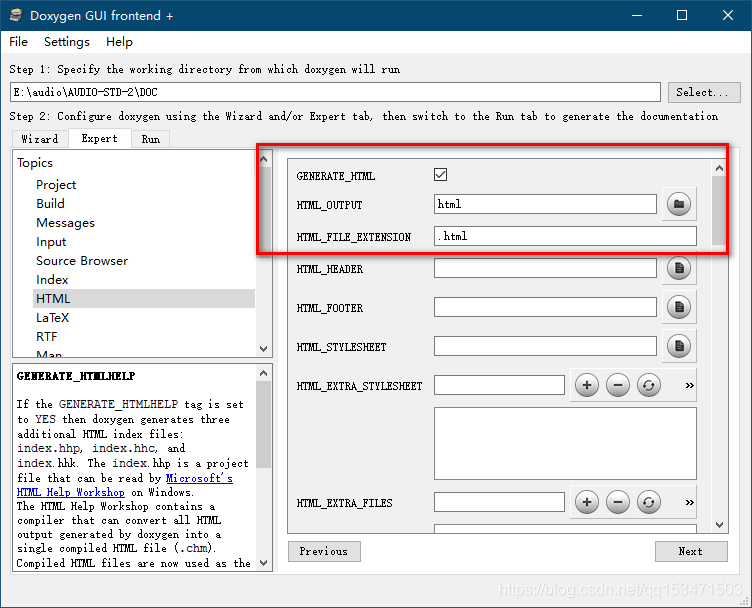Add entry to HTML_EXTRA_FILES list
This screenshot has width=752, height=608.
tap(587, 502)
